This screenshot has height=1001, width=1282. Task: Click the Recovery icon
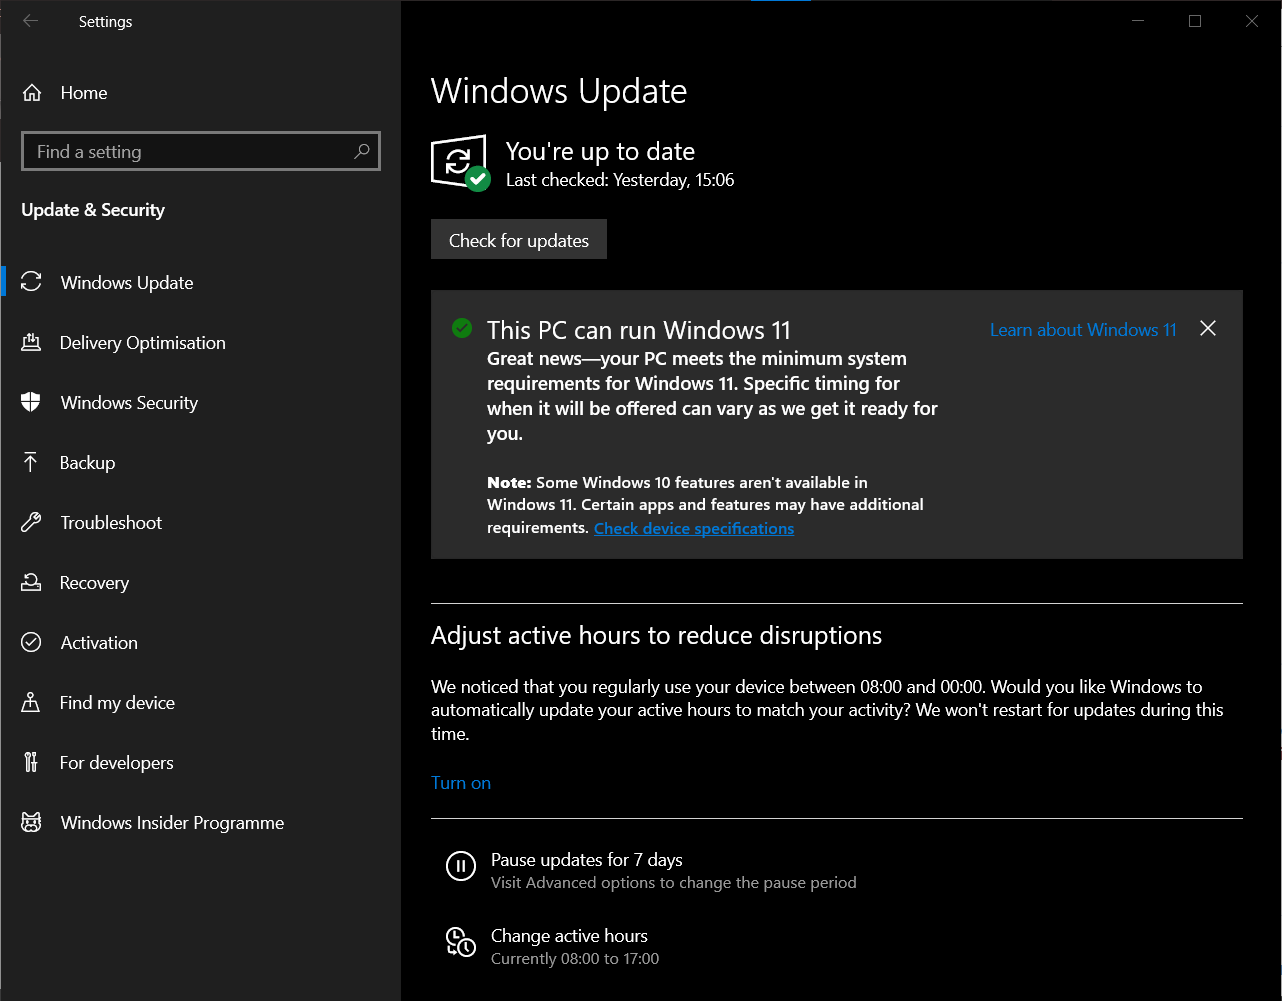click(31, 582)
